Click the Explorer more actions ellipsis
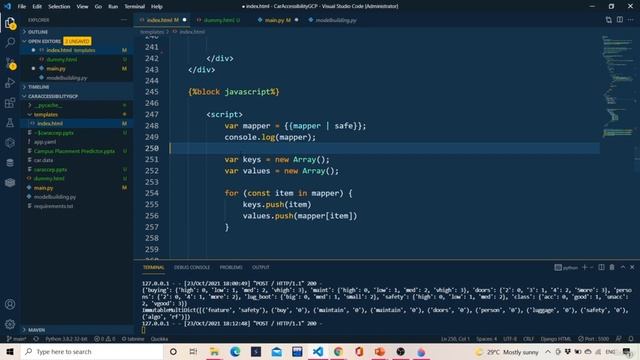Image resolution: width=640 pixels, height=360 pixels. 124,20
